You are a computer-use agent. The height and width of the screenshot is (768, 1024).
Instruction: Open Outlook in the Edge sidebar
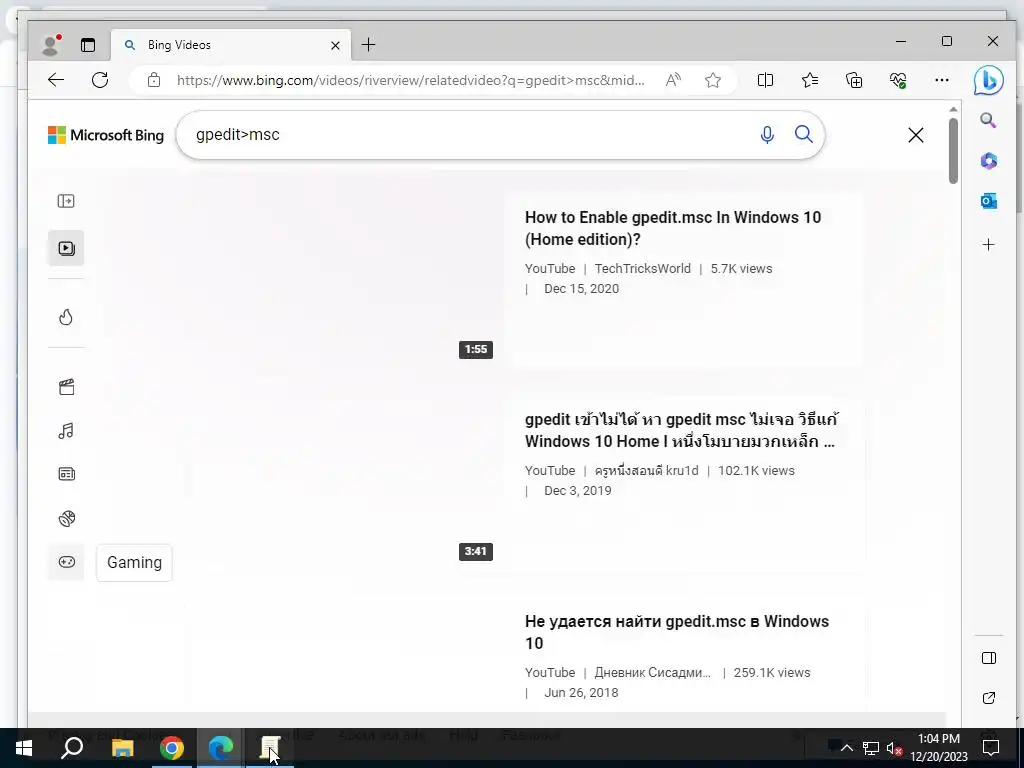point(989,201)
